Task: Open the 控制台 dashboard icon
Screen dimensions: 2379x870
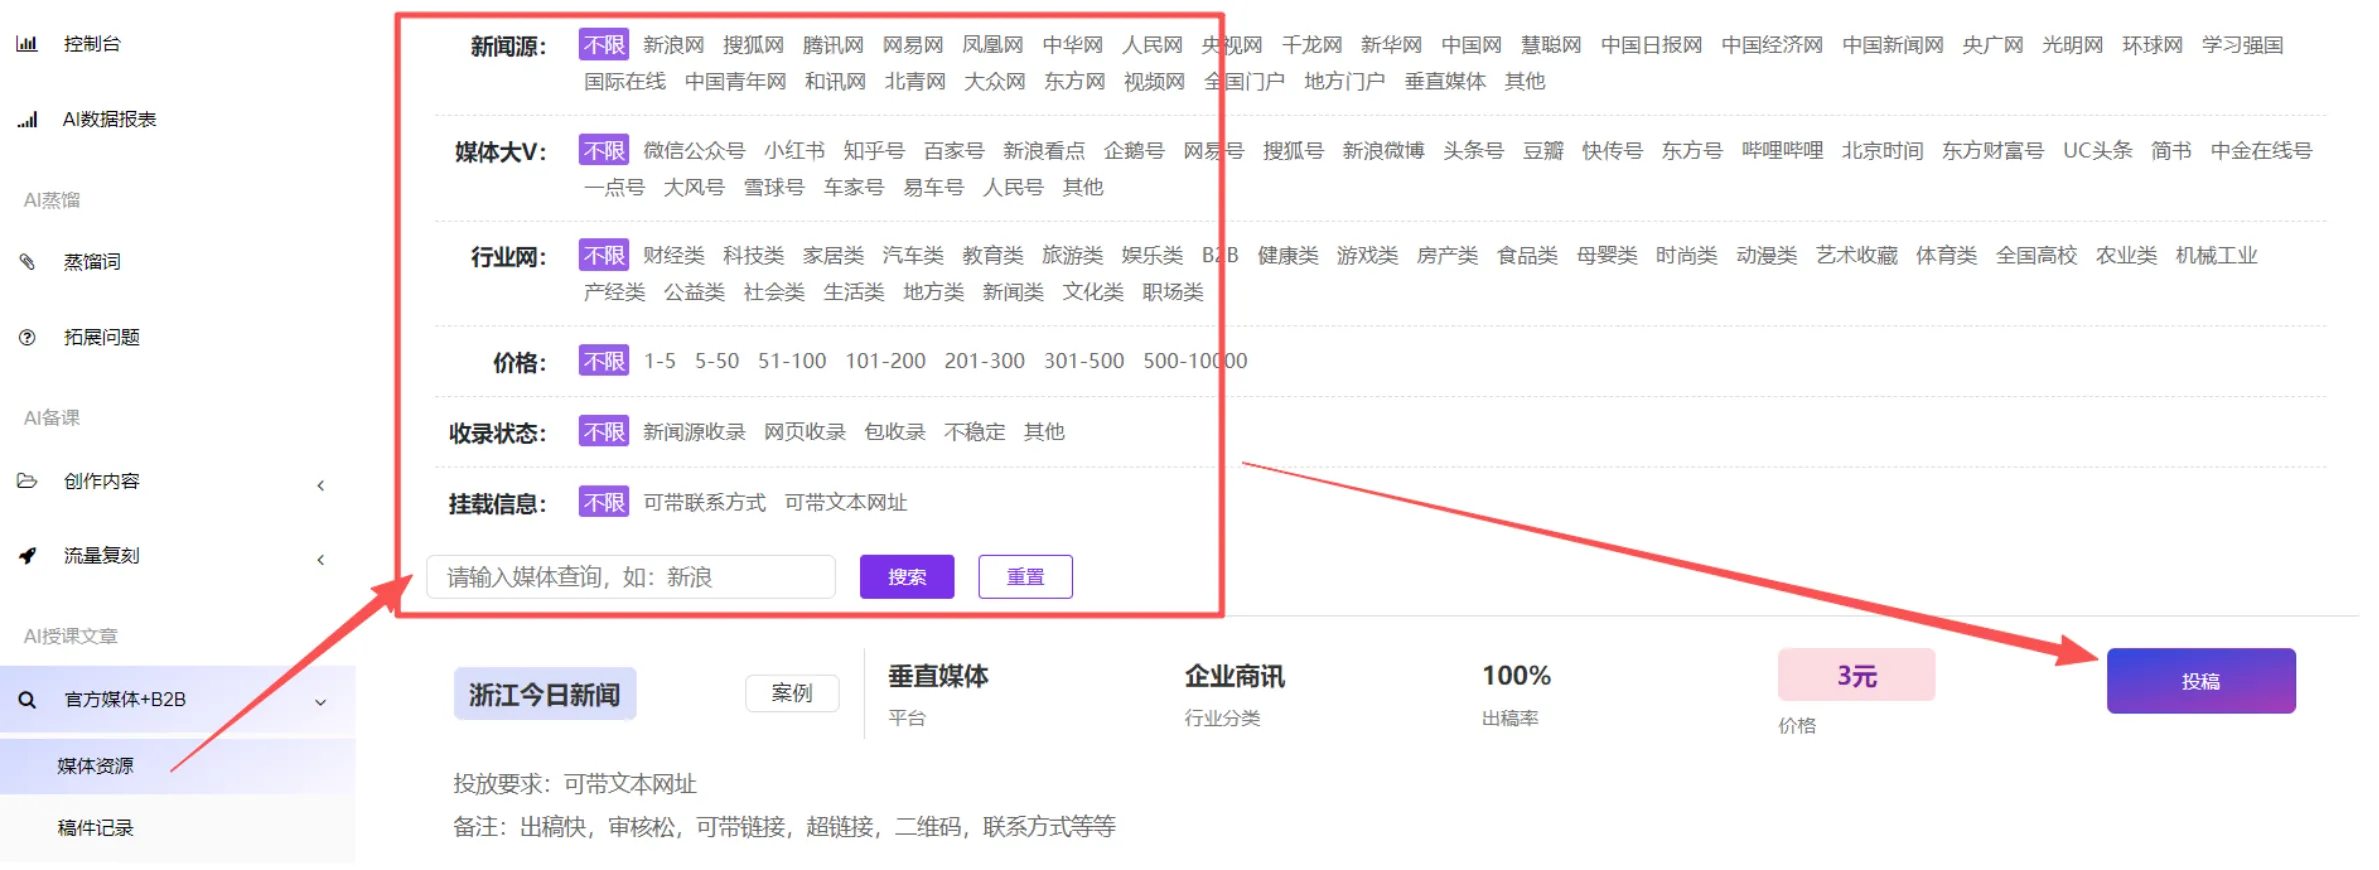Action: tap(27, 44)
